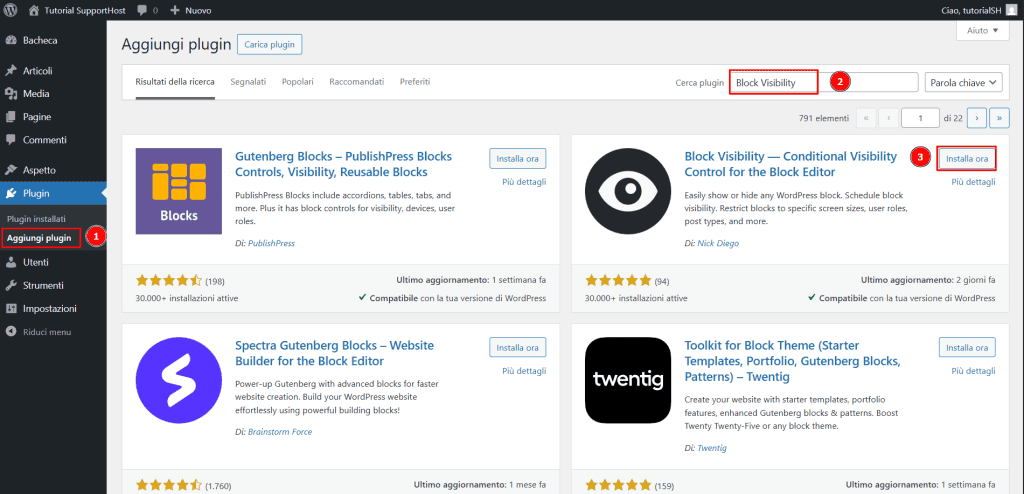1024x494 pixels.
Task: Collapse the sidebar with Riduci menu icon
Action: [x=11, y=332]
